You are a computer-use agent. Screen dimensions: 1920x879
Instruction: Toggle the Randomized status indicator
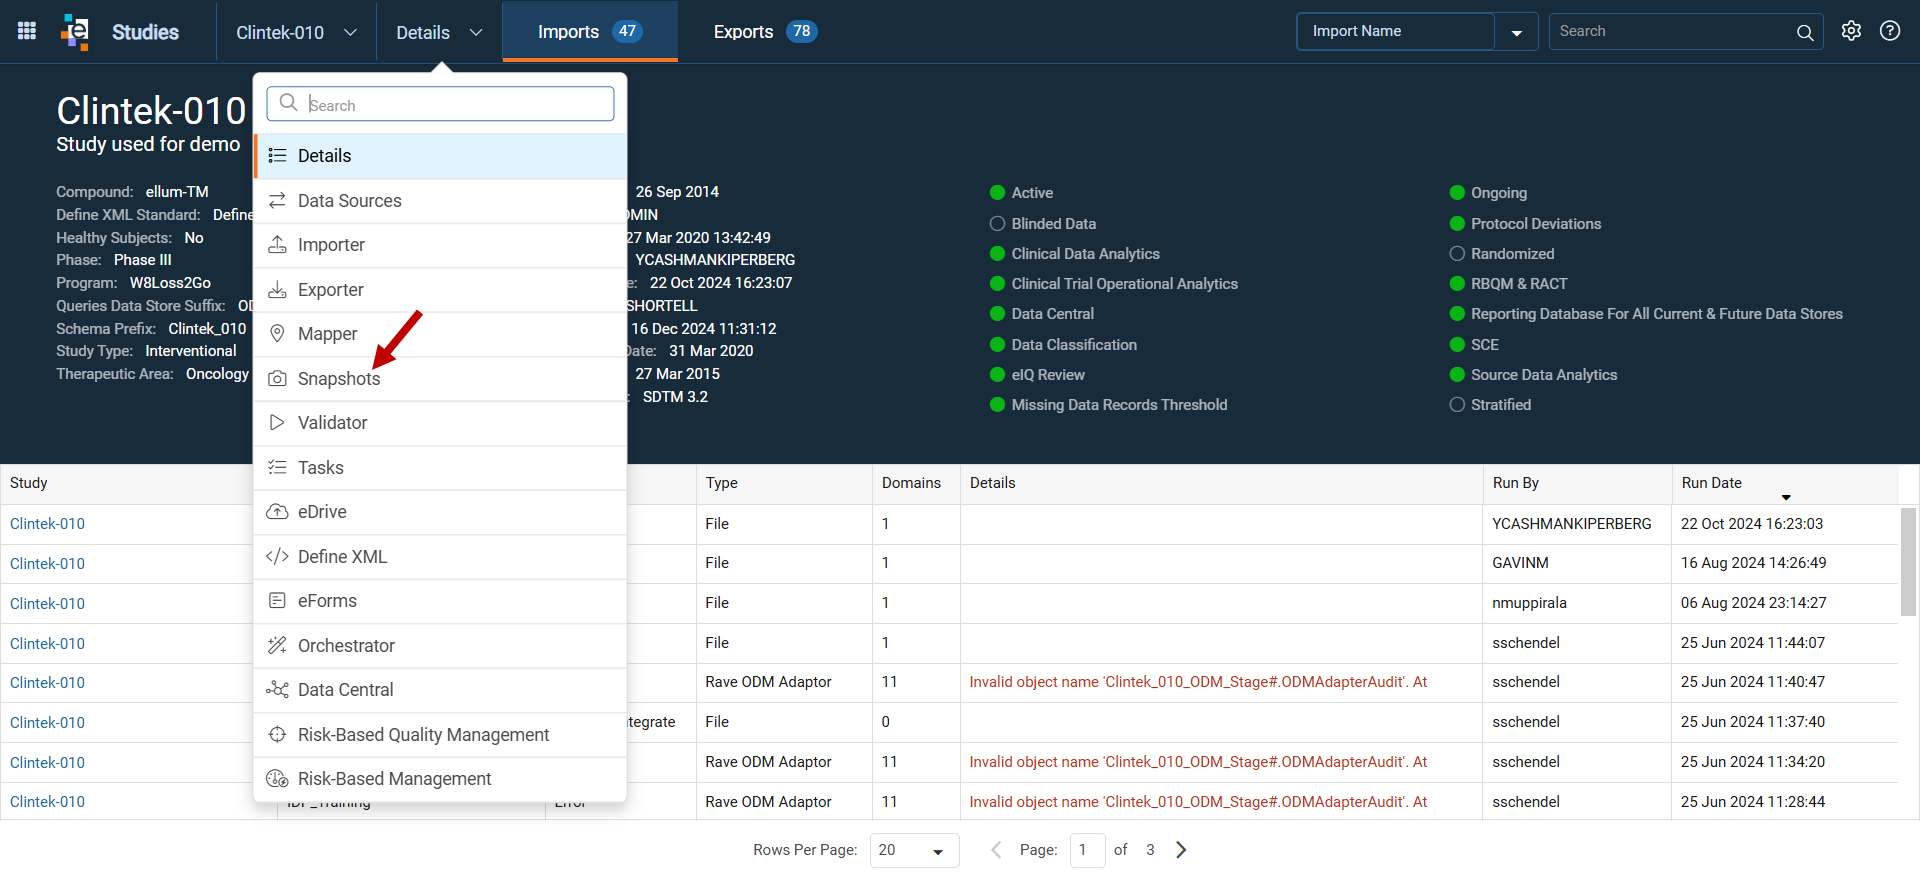[1457, 254]
